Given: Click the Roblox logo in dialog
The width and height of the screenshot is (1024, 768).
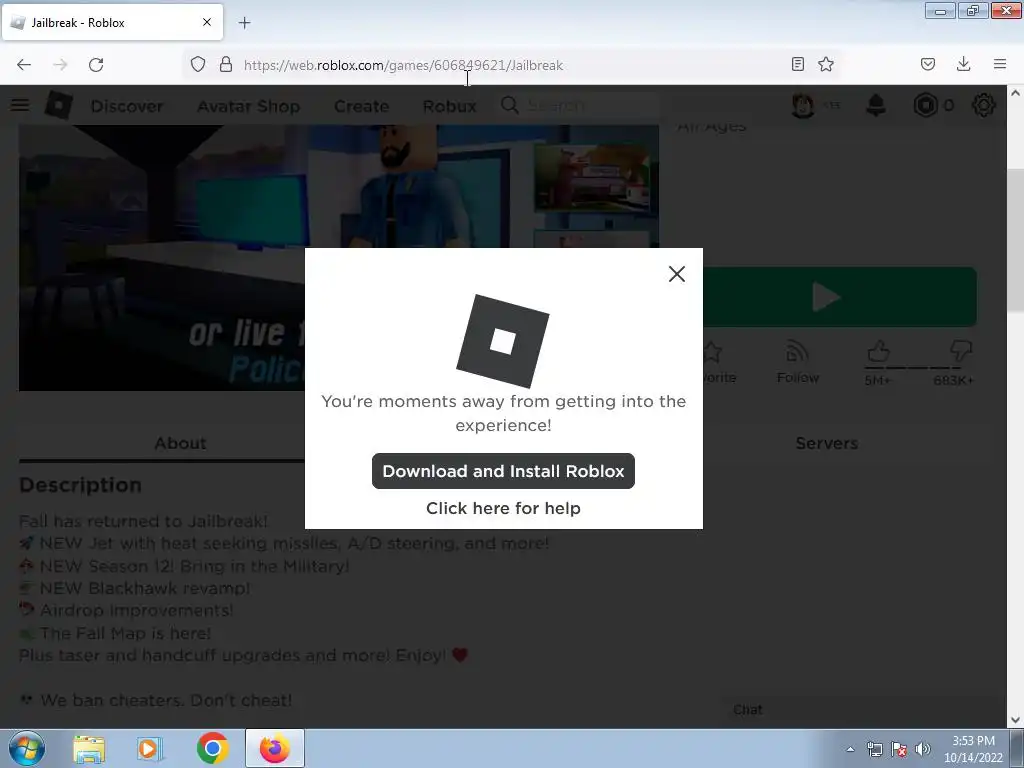Looking at the screenshot, I should point(502,341).
